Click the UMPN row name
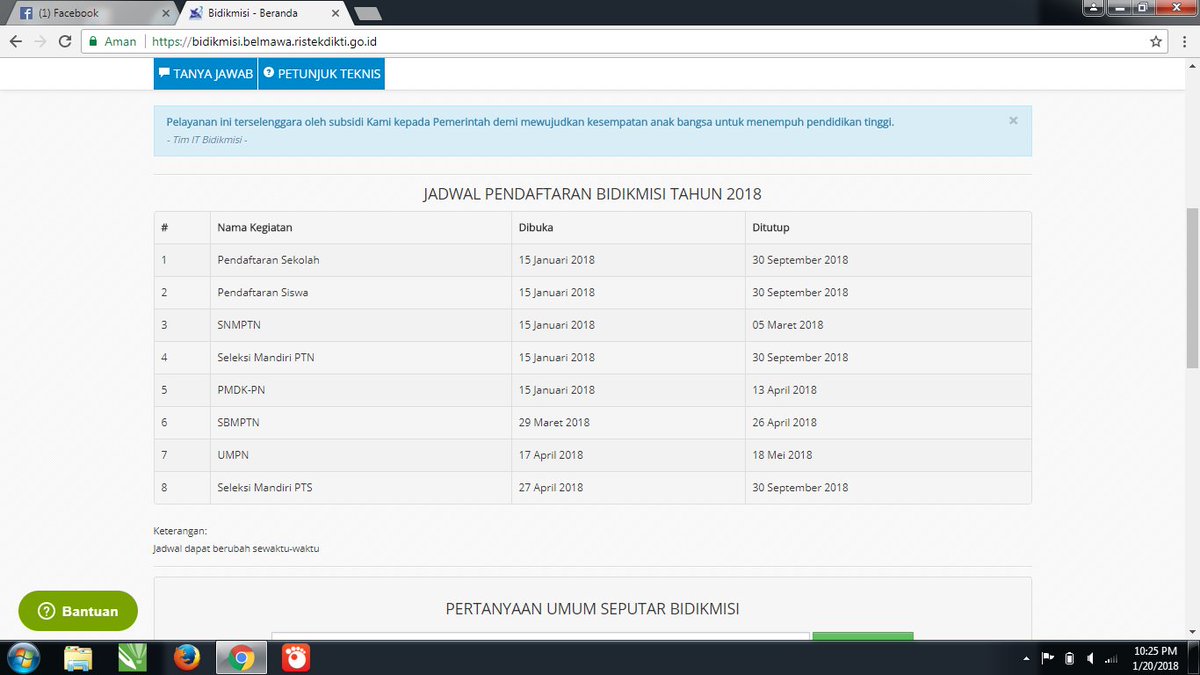Viewport: 1200px width, 675px height. [233, 455]
